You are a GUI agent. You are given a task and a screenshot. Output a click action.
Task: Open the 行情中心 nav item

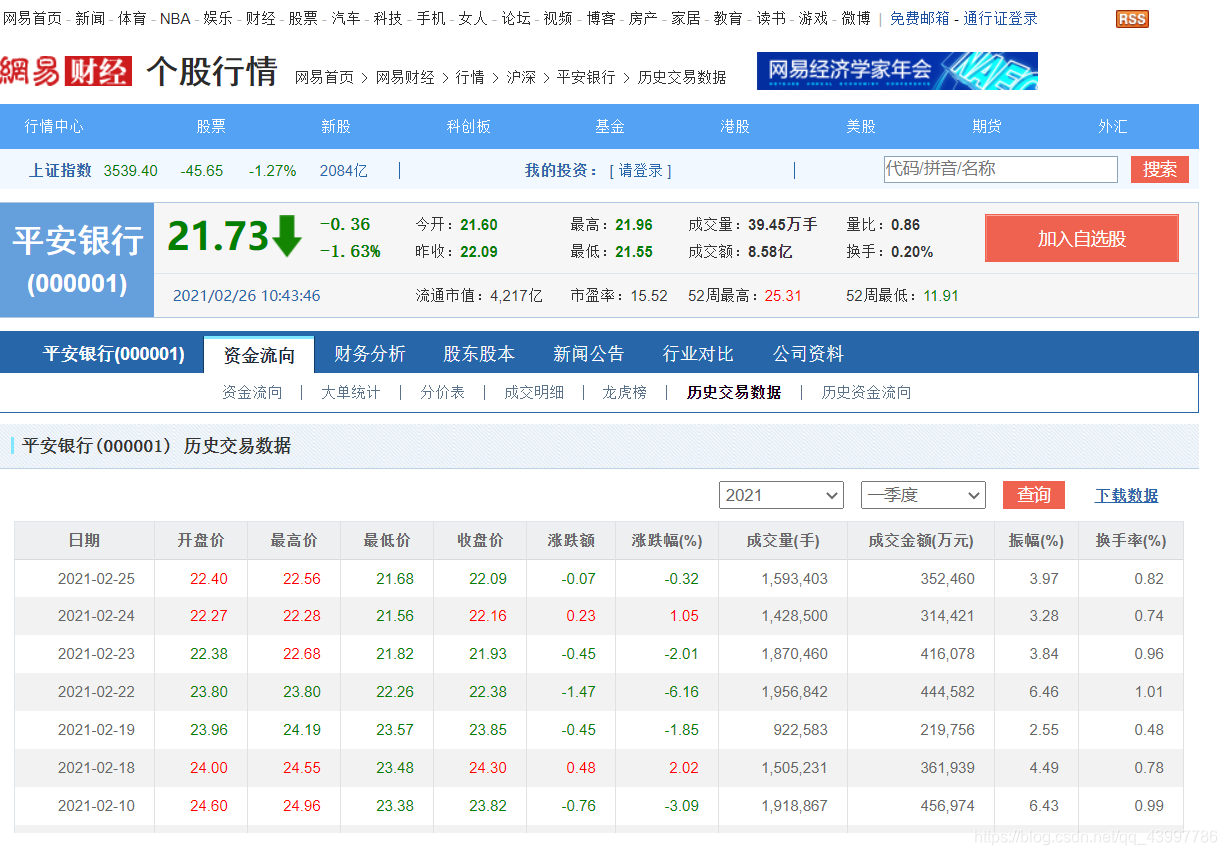coord(55,126)
